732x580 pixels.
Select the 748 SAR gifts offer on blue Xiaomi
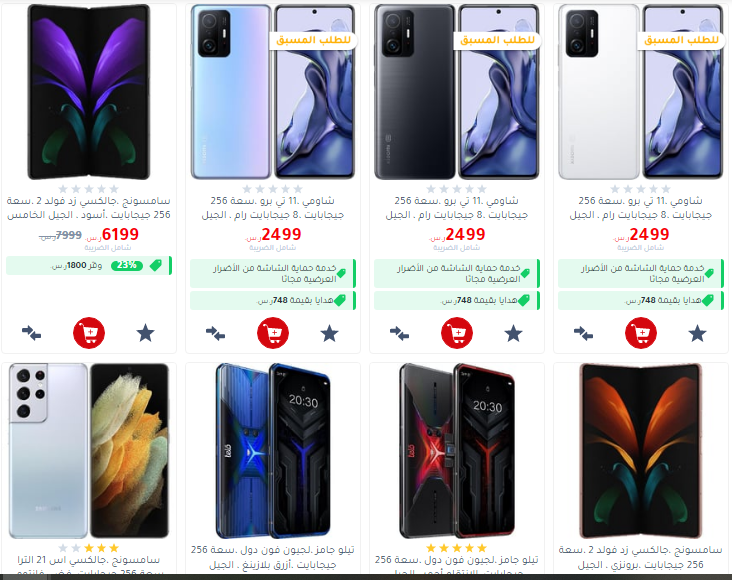click(x=273, y=300)
